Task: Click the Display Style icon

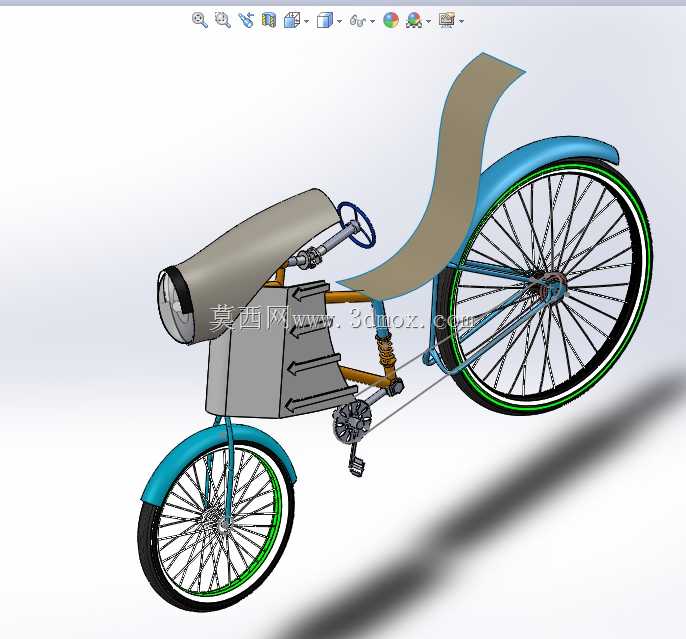Action: [325, 20]
